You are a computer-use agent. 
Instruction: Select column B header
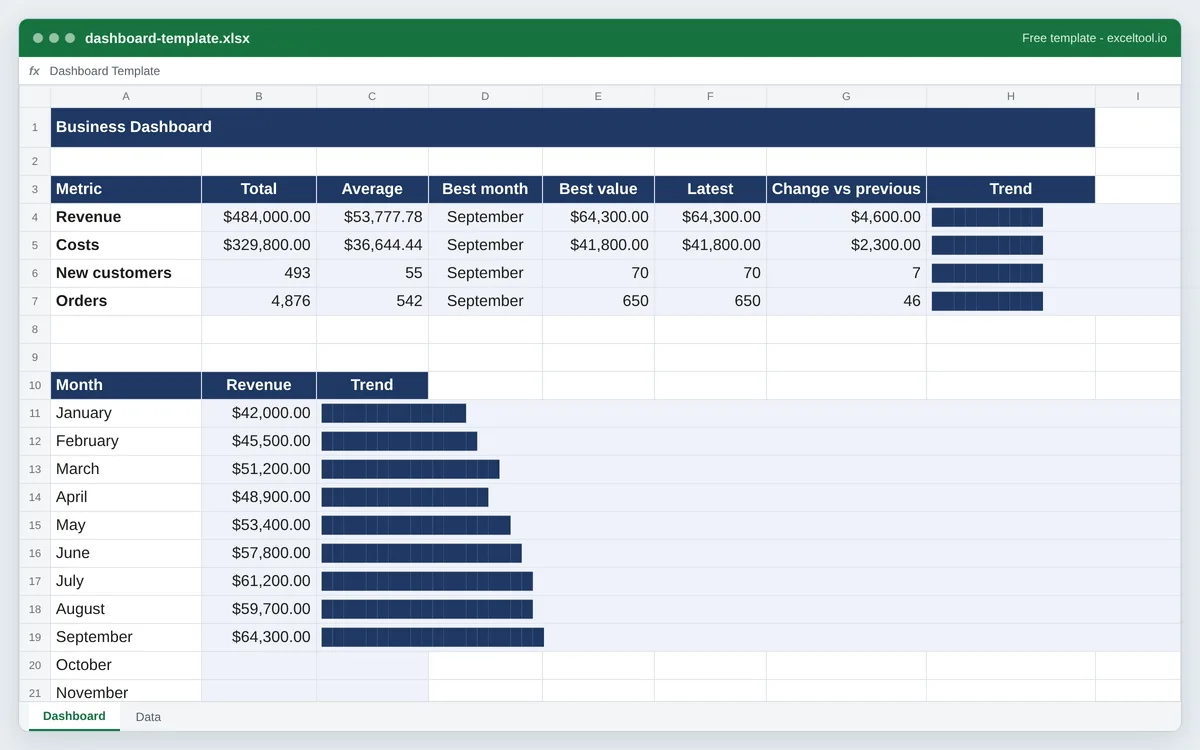[x=259, y=96]
